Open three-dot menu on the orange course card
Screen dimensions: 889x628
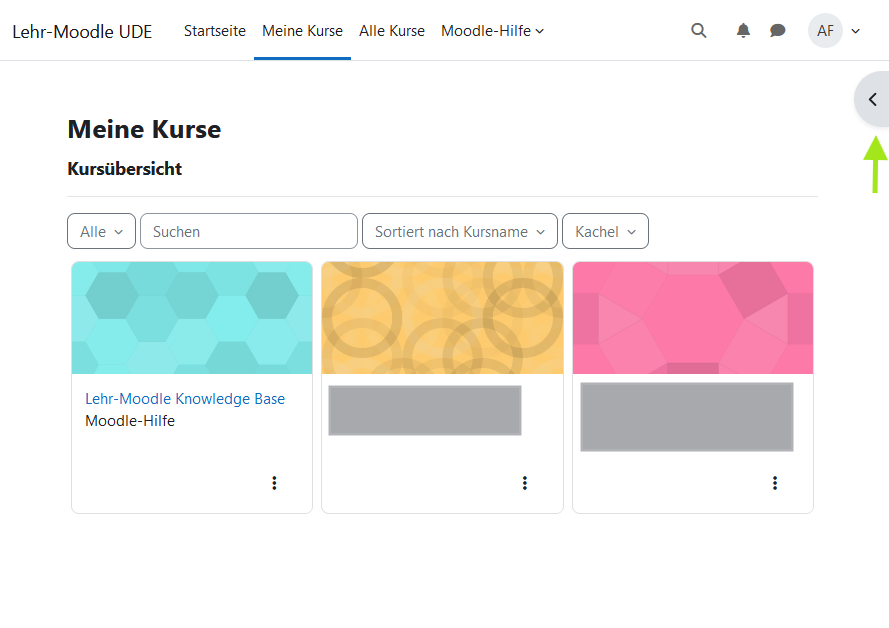point(524,483)
